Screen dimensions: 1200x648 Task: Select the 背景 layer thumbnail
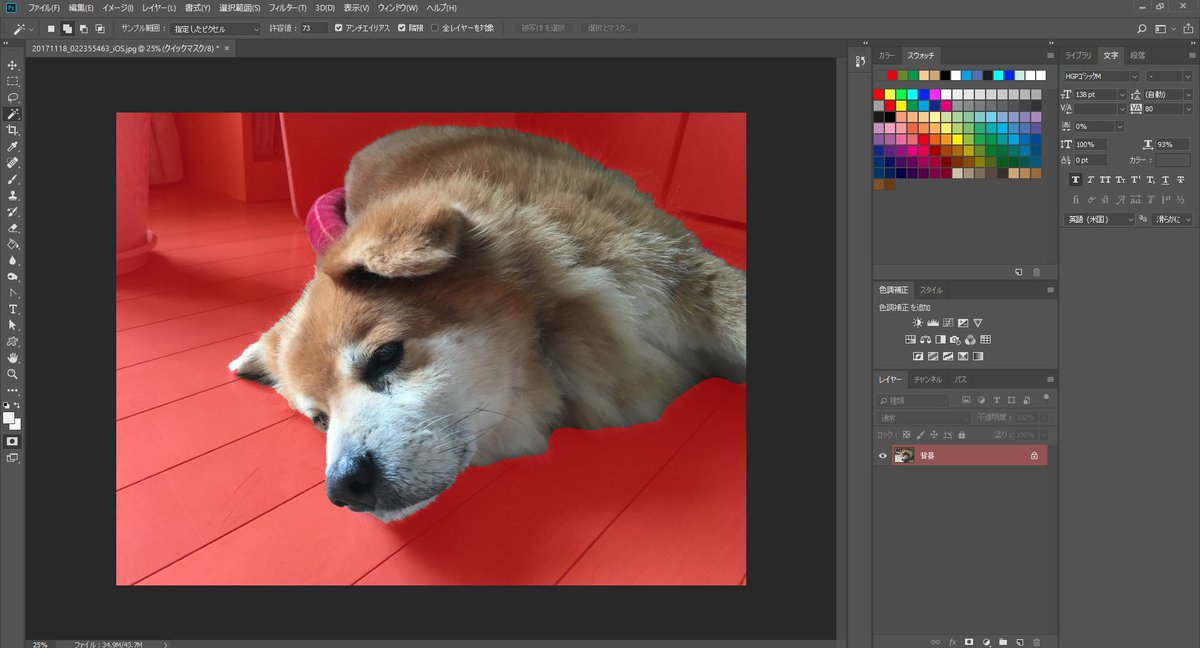[904, 456]
